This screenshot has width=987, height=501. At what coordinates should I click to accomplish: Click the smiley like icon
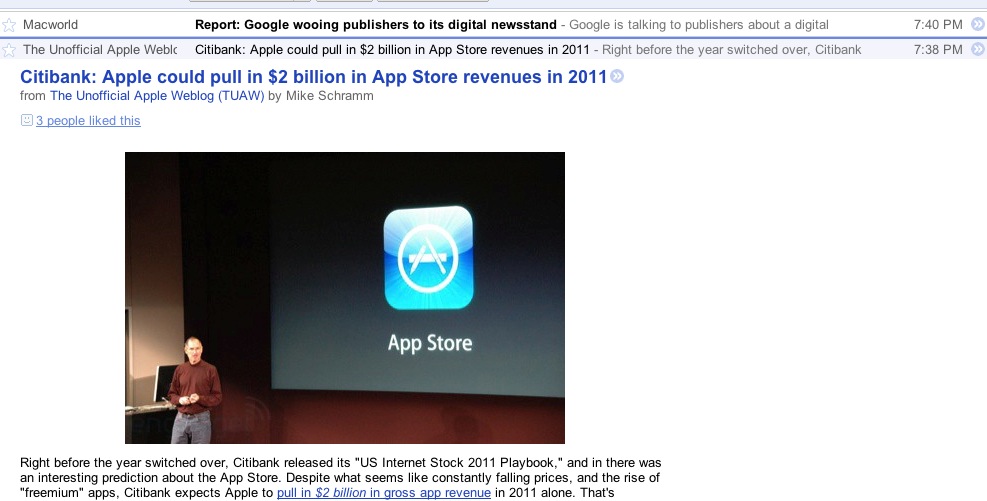(x=26, y=120)
